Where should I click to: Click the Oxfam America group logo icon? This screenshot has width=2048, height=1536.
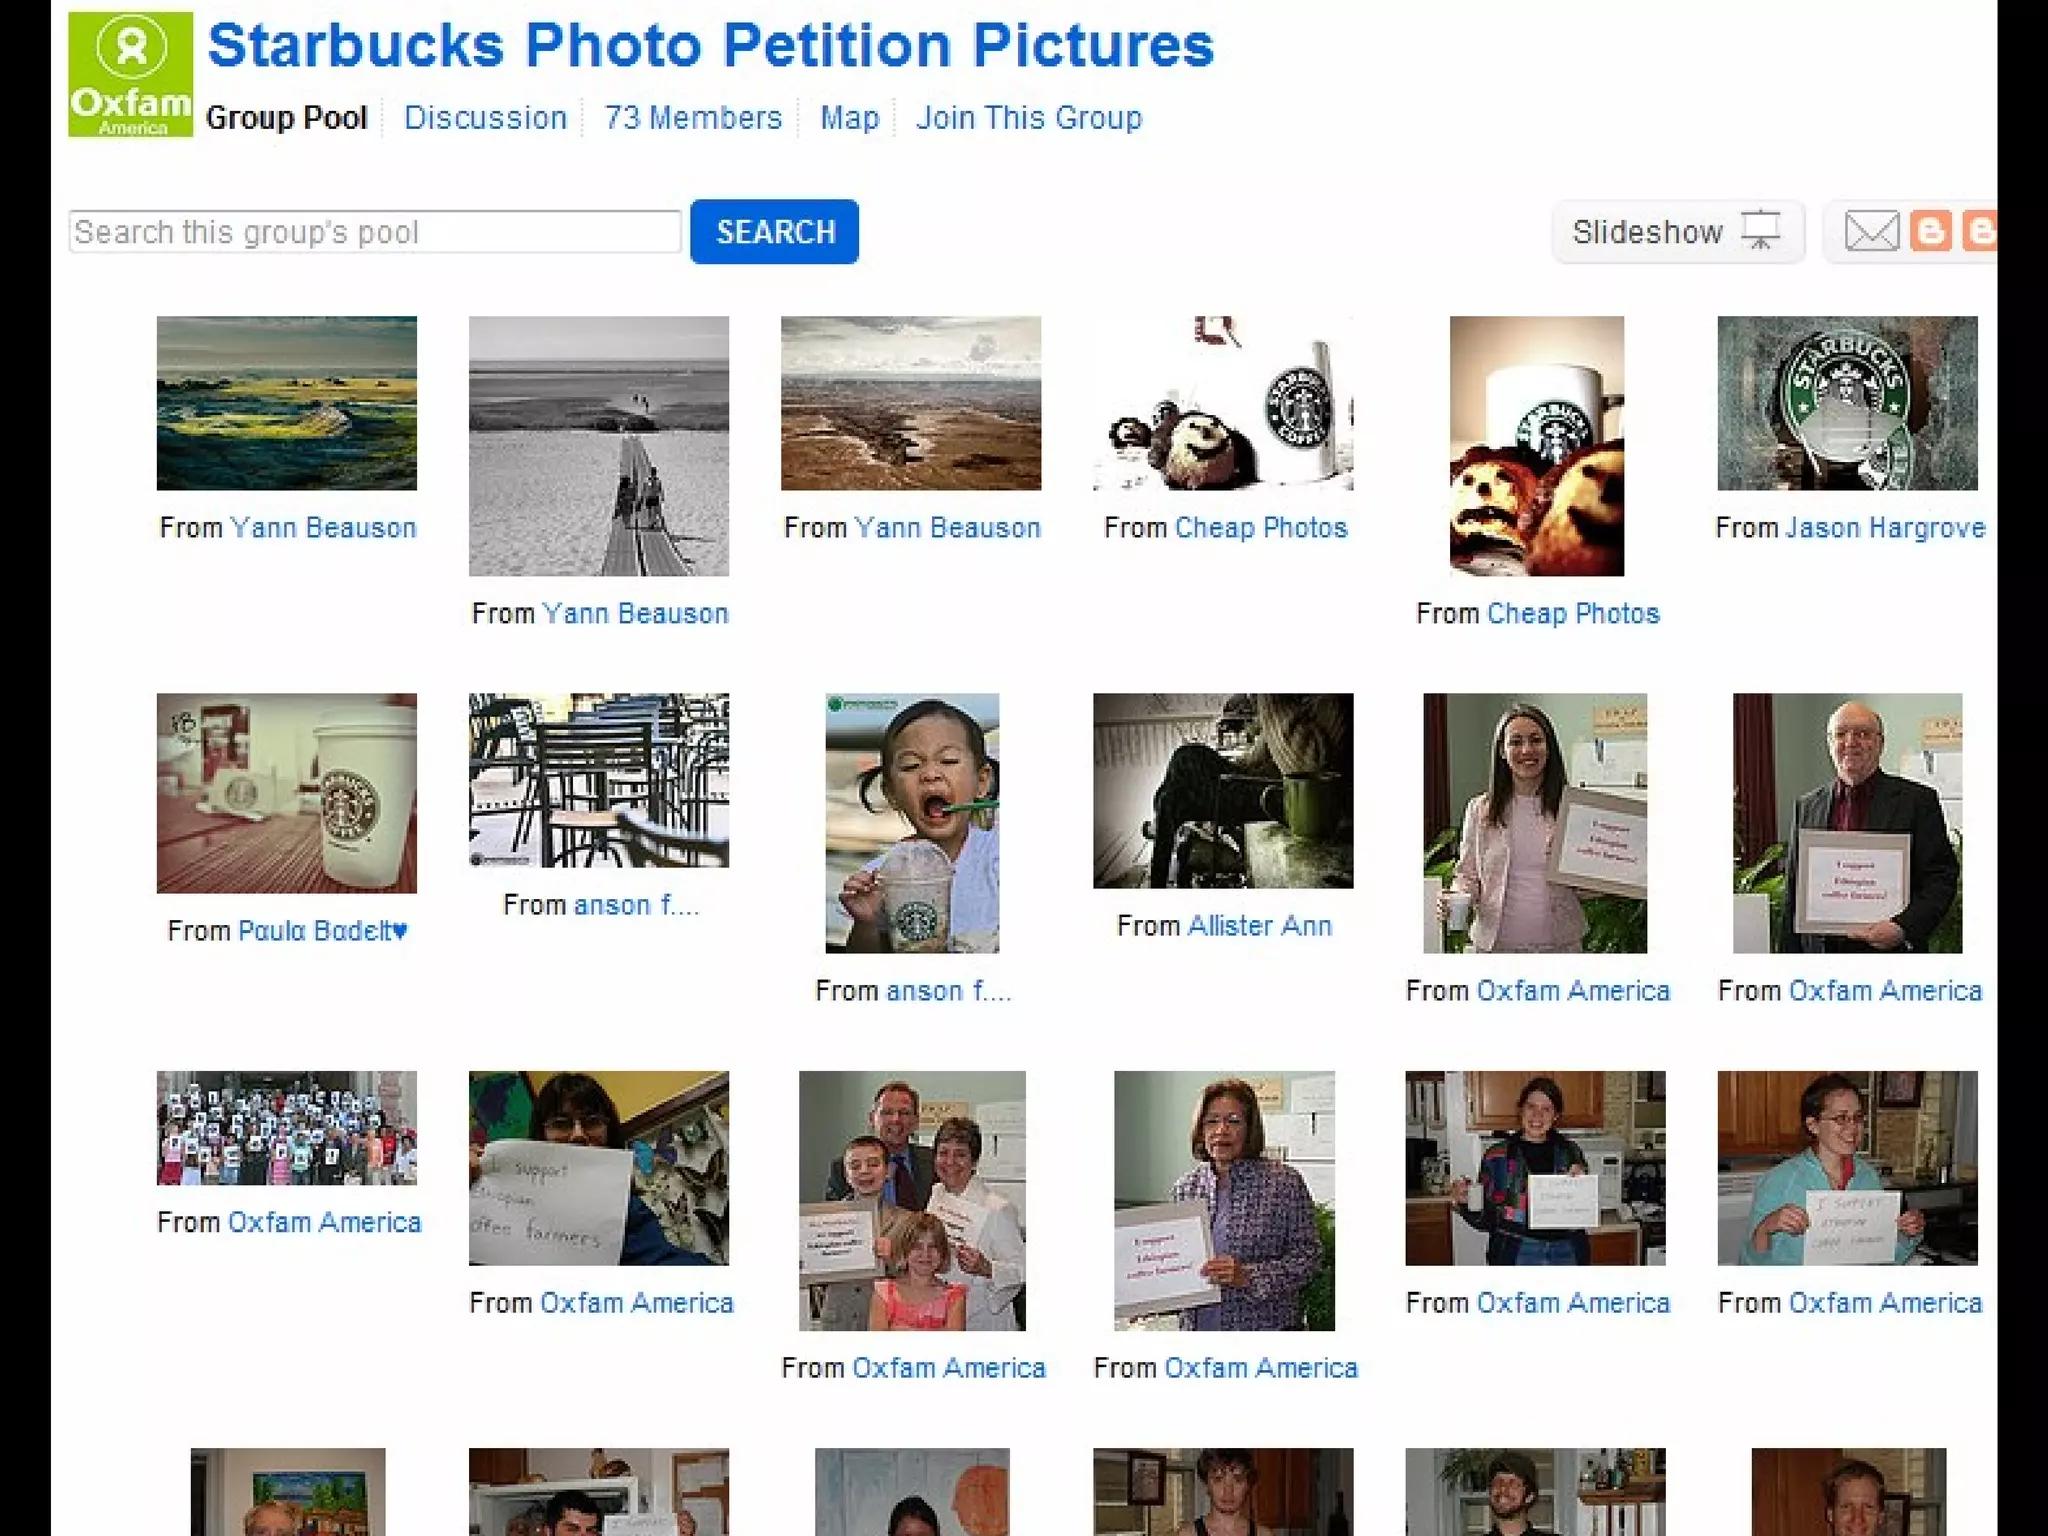pos(130,74)
